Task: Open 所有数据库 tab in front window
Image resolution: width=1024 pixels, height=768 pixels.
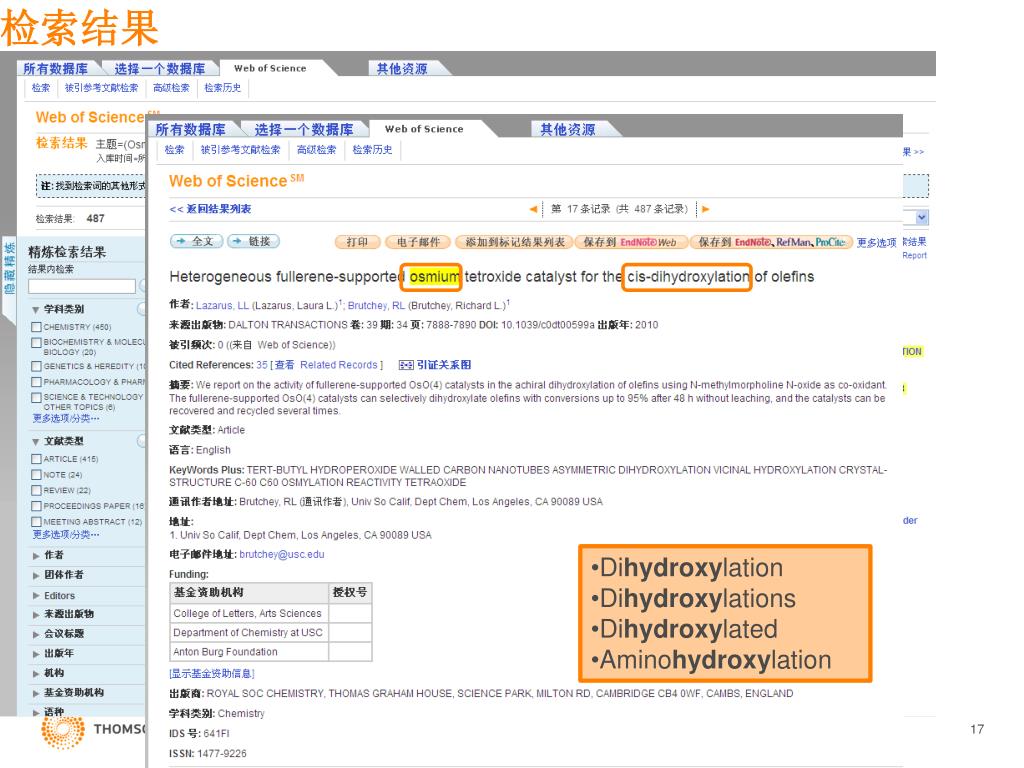Action: point(191,129)
